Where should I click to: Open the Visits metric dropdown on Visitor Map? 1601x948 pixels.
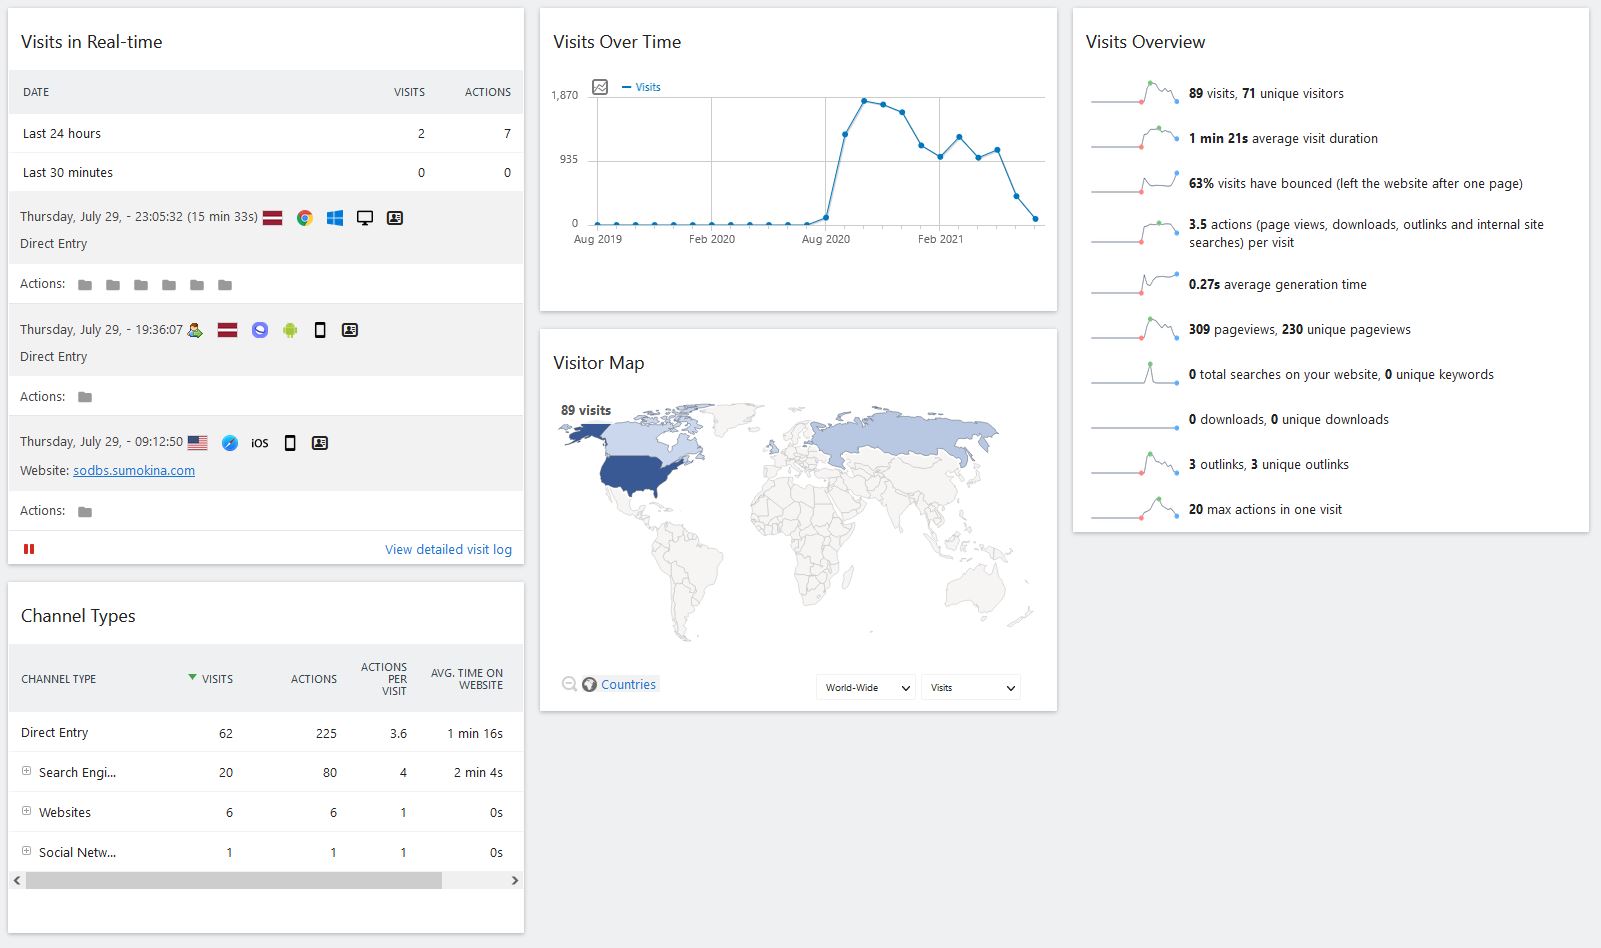click(x=971, y=688)
